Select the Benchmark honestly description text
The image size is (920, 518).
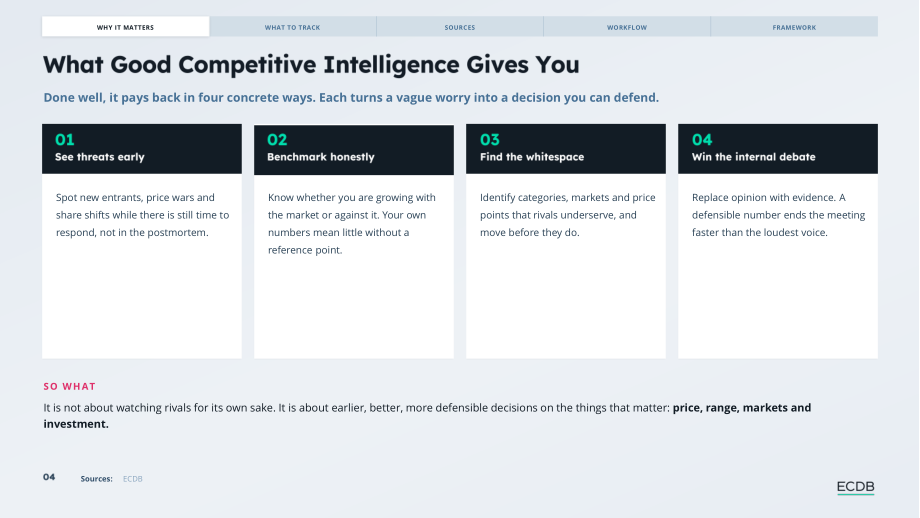point(352,224)
